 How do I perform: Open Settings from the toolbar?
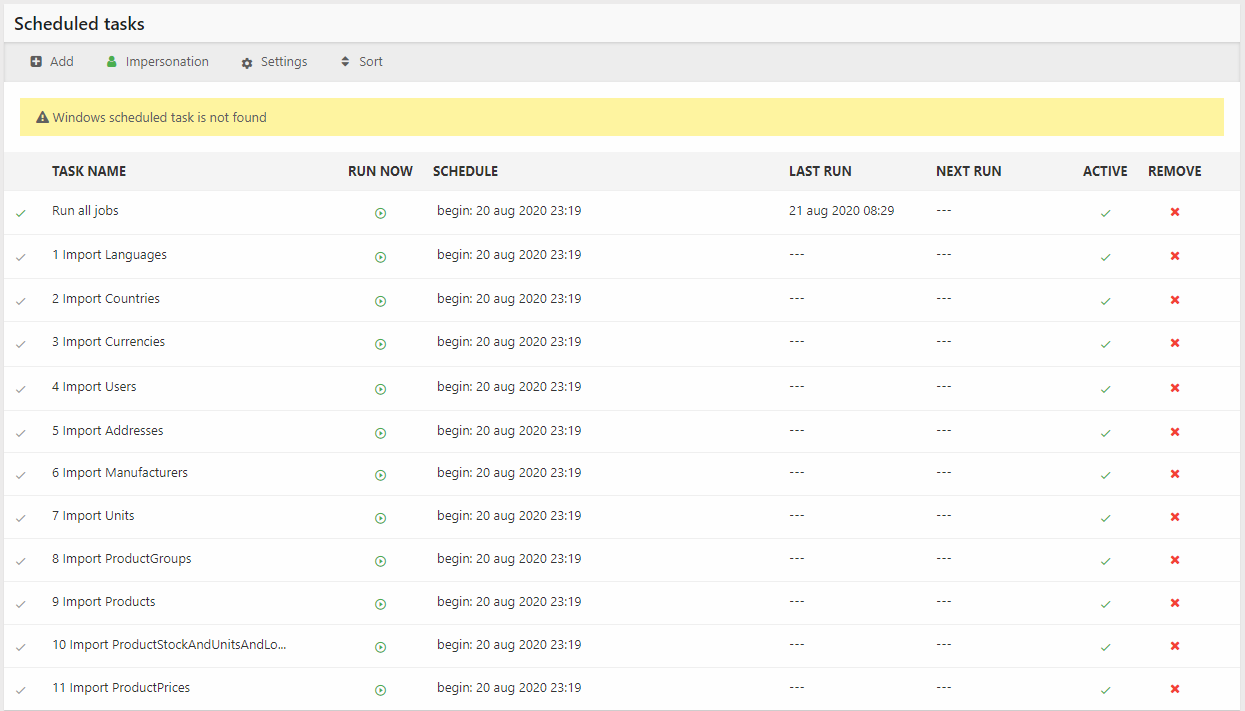pos(274,62)
